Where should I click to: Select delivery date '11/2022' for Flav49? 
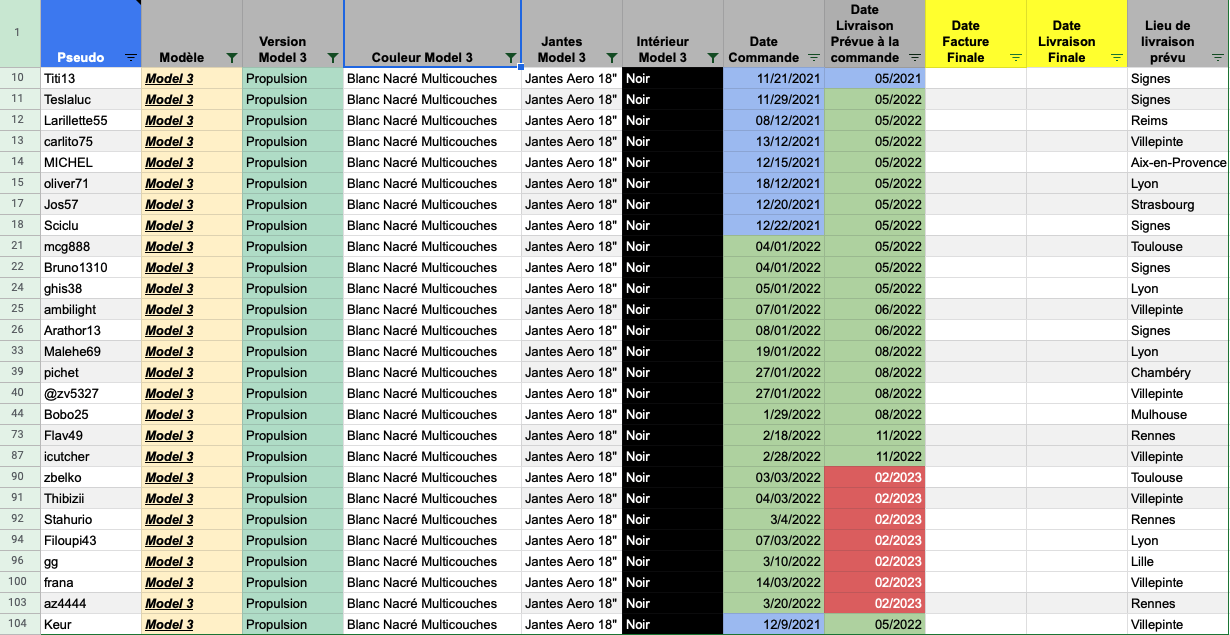(x=875, y=435)
